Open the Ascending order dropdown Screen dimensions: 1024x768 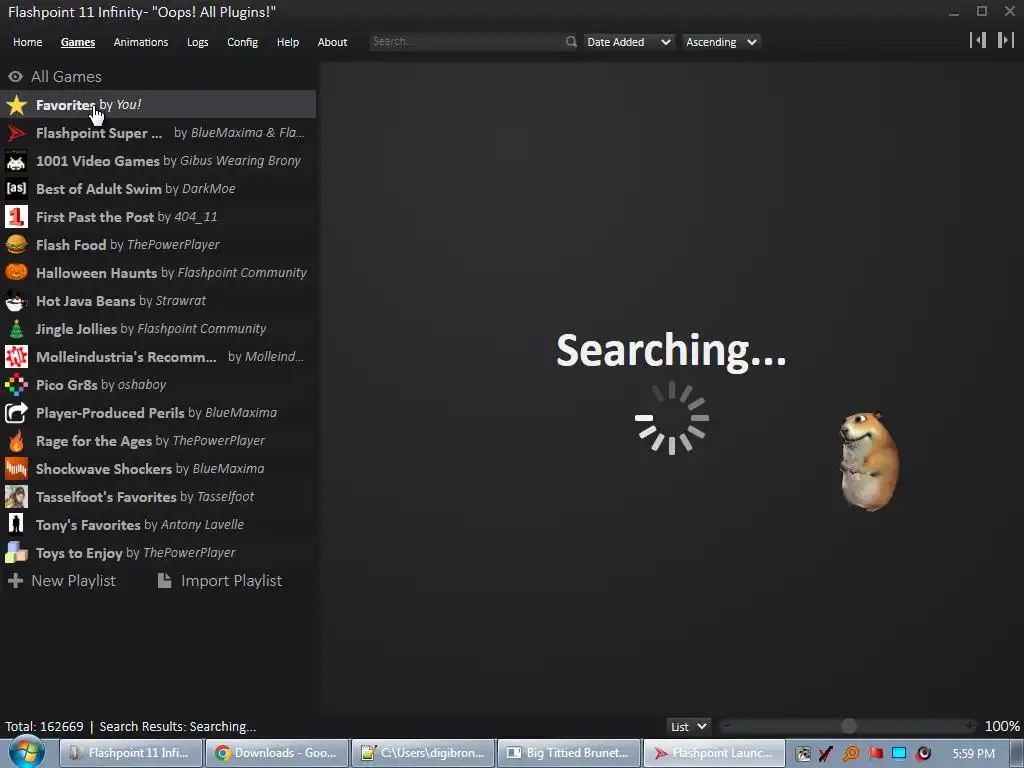click(721, 42)
